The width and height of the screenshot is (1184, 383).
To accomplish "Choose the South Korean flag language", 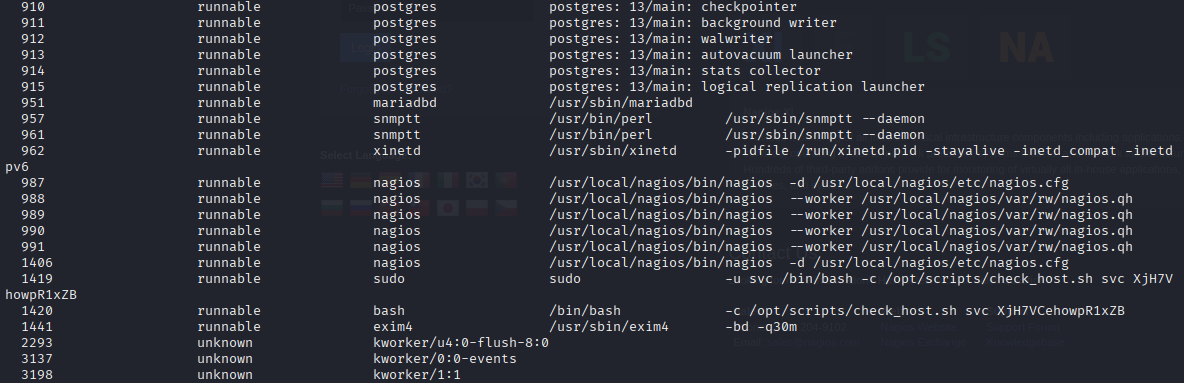I will pos(476,180).
